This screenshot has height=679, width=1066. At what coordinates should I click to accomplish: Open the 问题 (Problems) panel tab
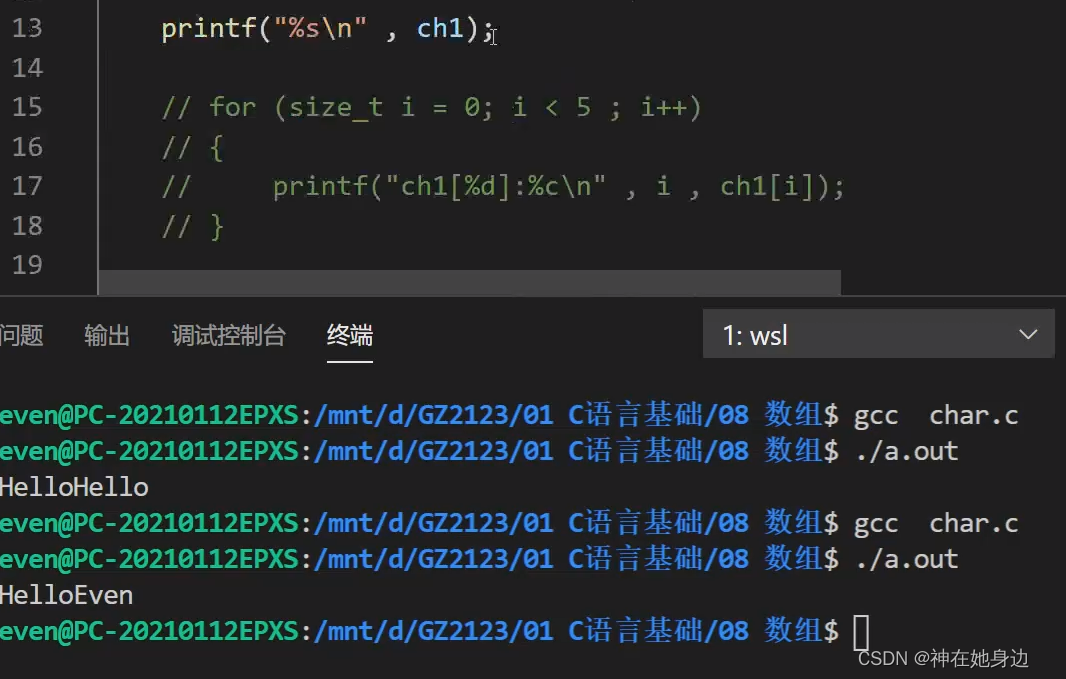pos(21,336)
